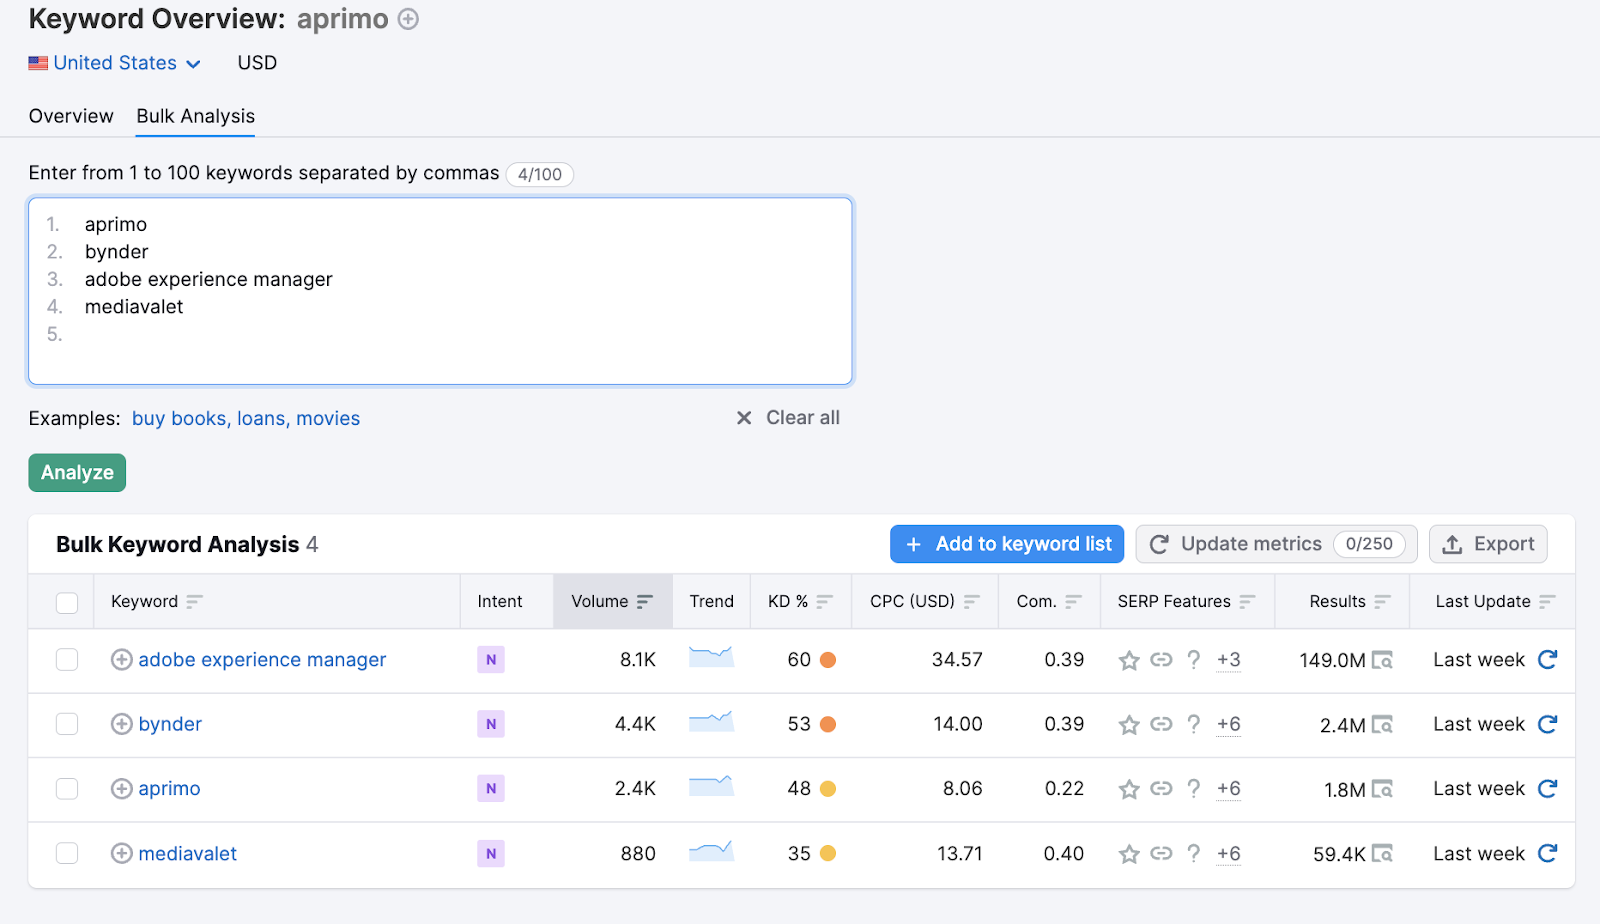Click Add to keyword list button

[1007, 544]
